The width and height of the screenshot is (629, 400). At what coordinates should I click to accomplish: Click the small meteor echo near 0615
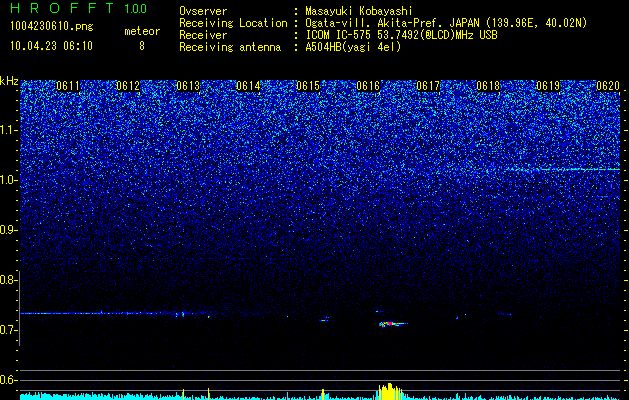point(324,319)
